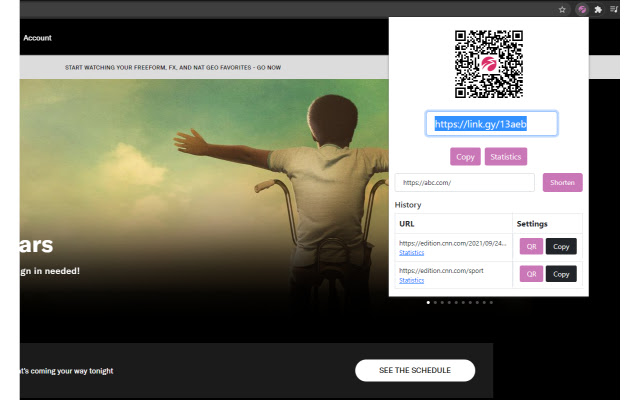Click the Start Watching Go Now banner
The height and width of the screenshot is (400, 640).
(173, 67)
